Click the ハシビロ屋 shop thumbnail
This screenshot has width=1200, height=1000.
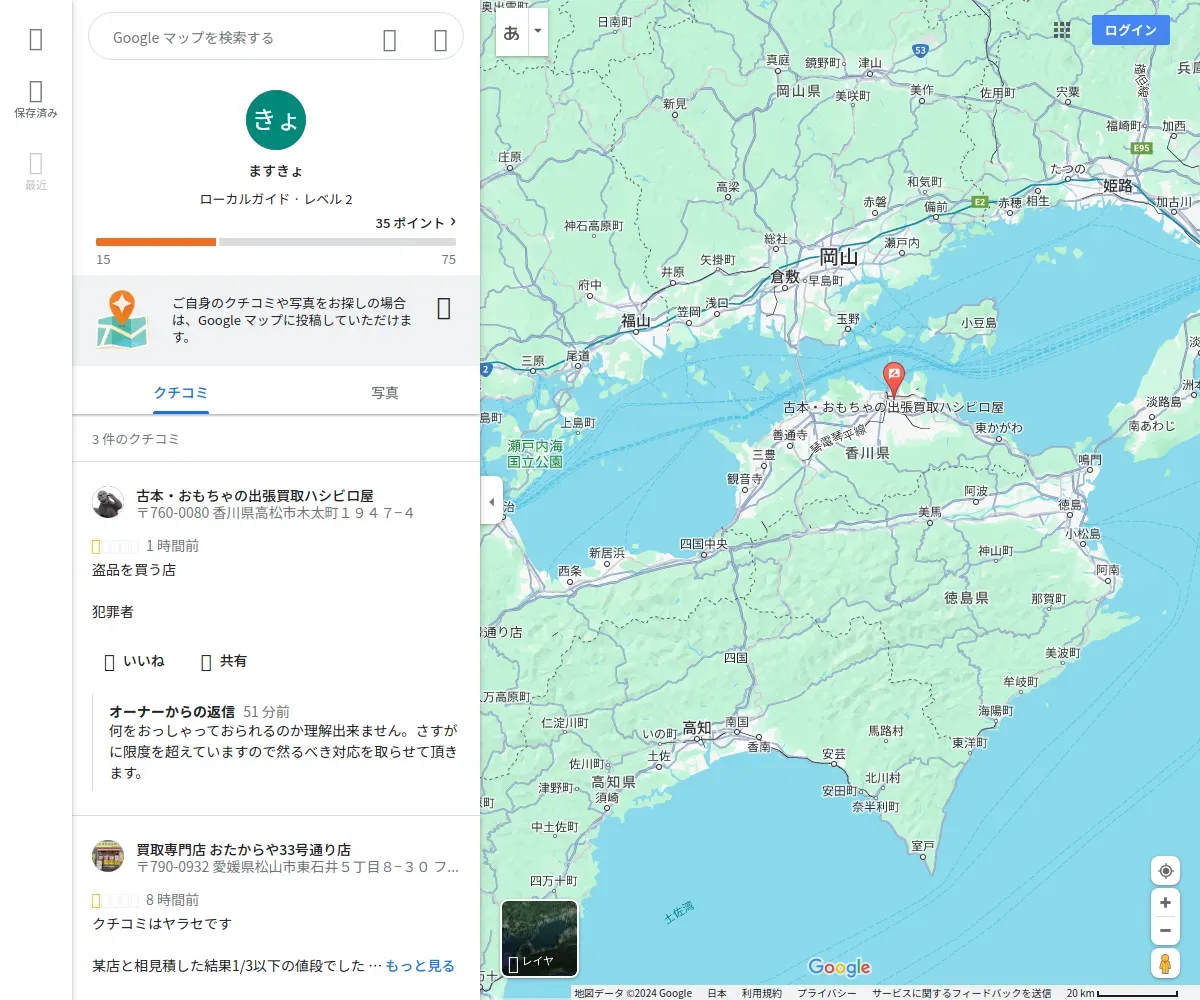pos(108,503)
